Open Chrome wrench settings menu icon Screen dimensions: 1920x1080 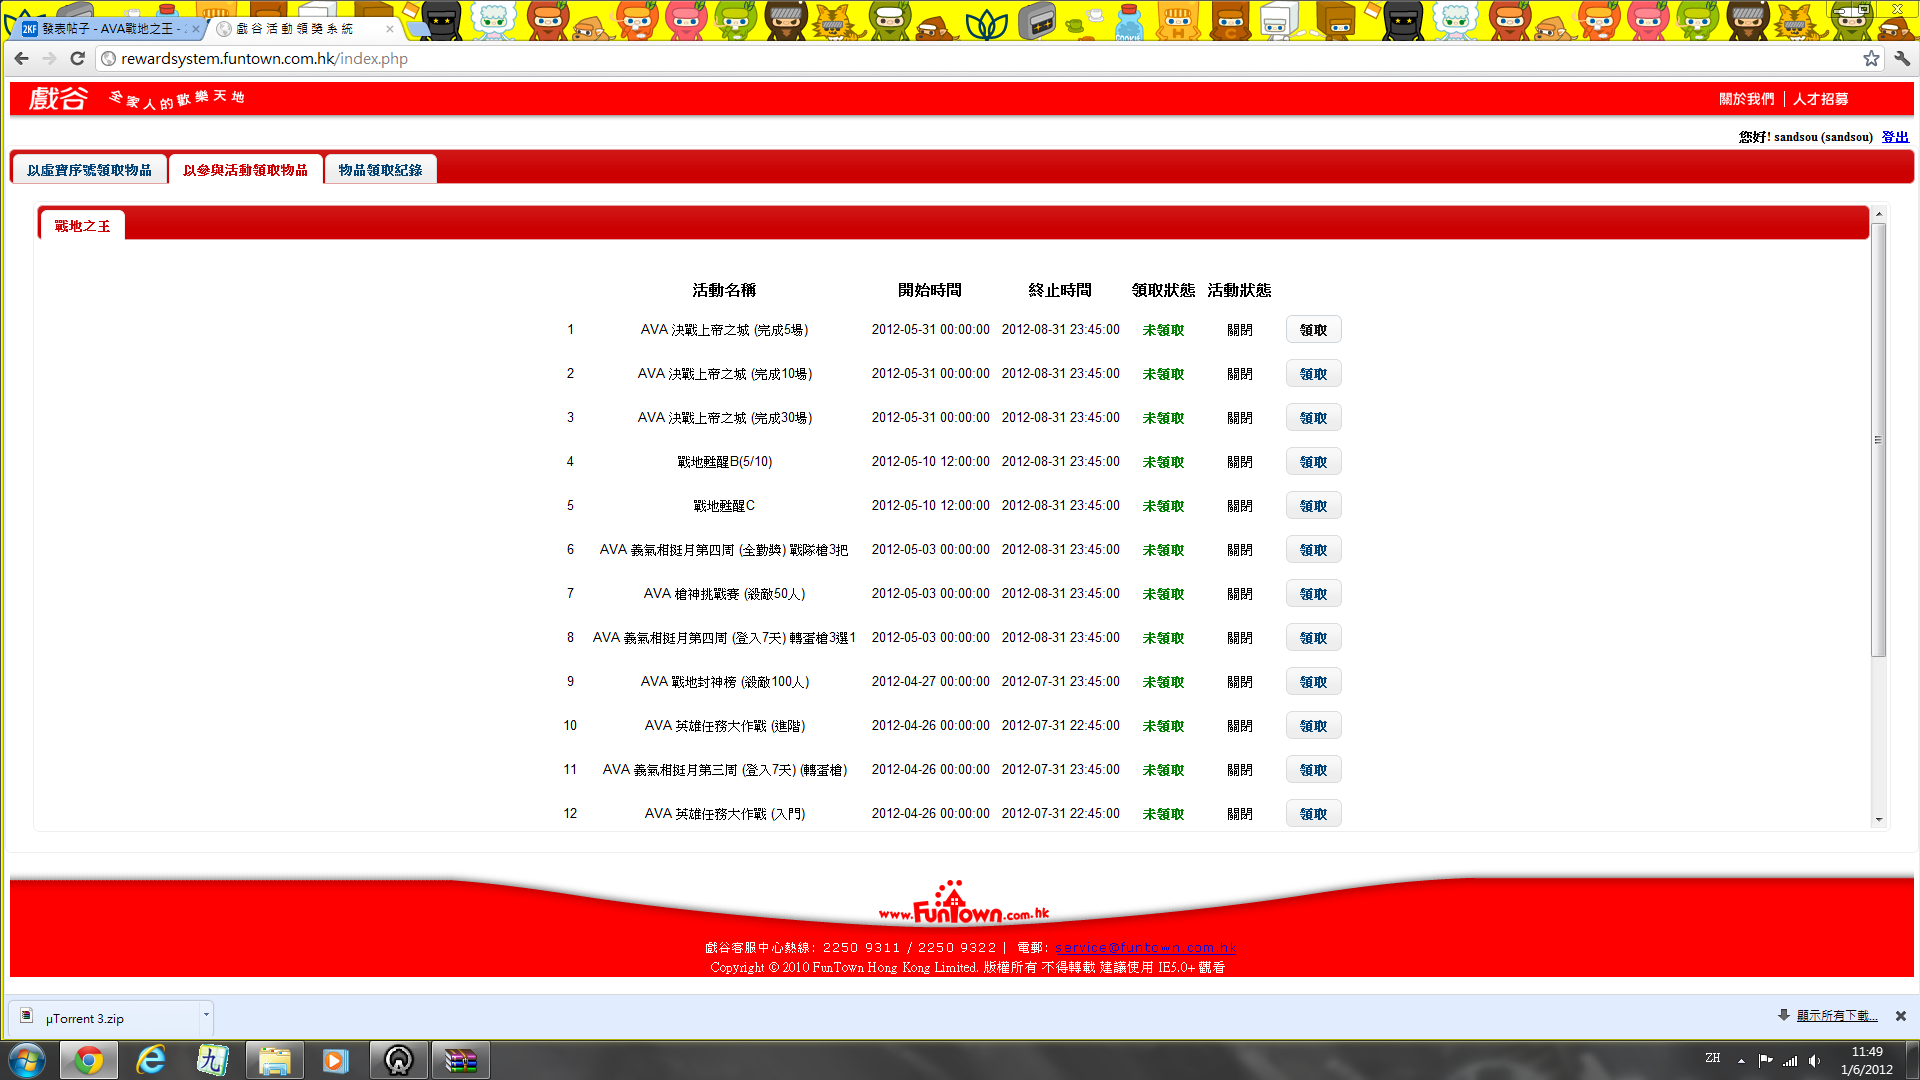pos(1901,59)
